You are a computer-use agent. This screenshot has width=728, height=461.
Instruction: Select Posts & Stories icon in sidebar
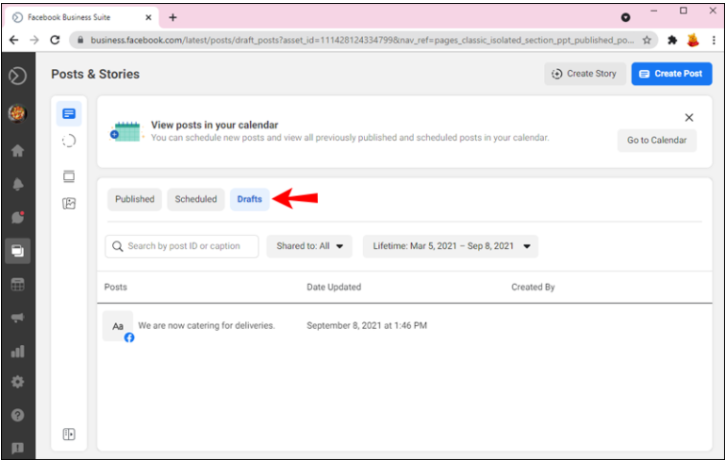pos(18,251)
